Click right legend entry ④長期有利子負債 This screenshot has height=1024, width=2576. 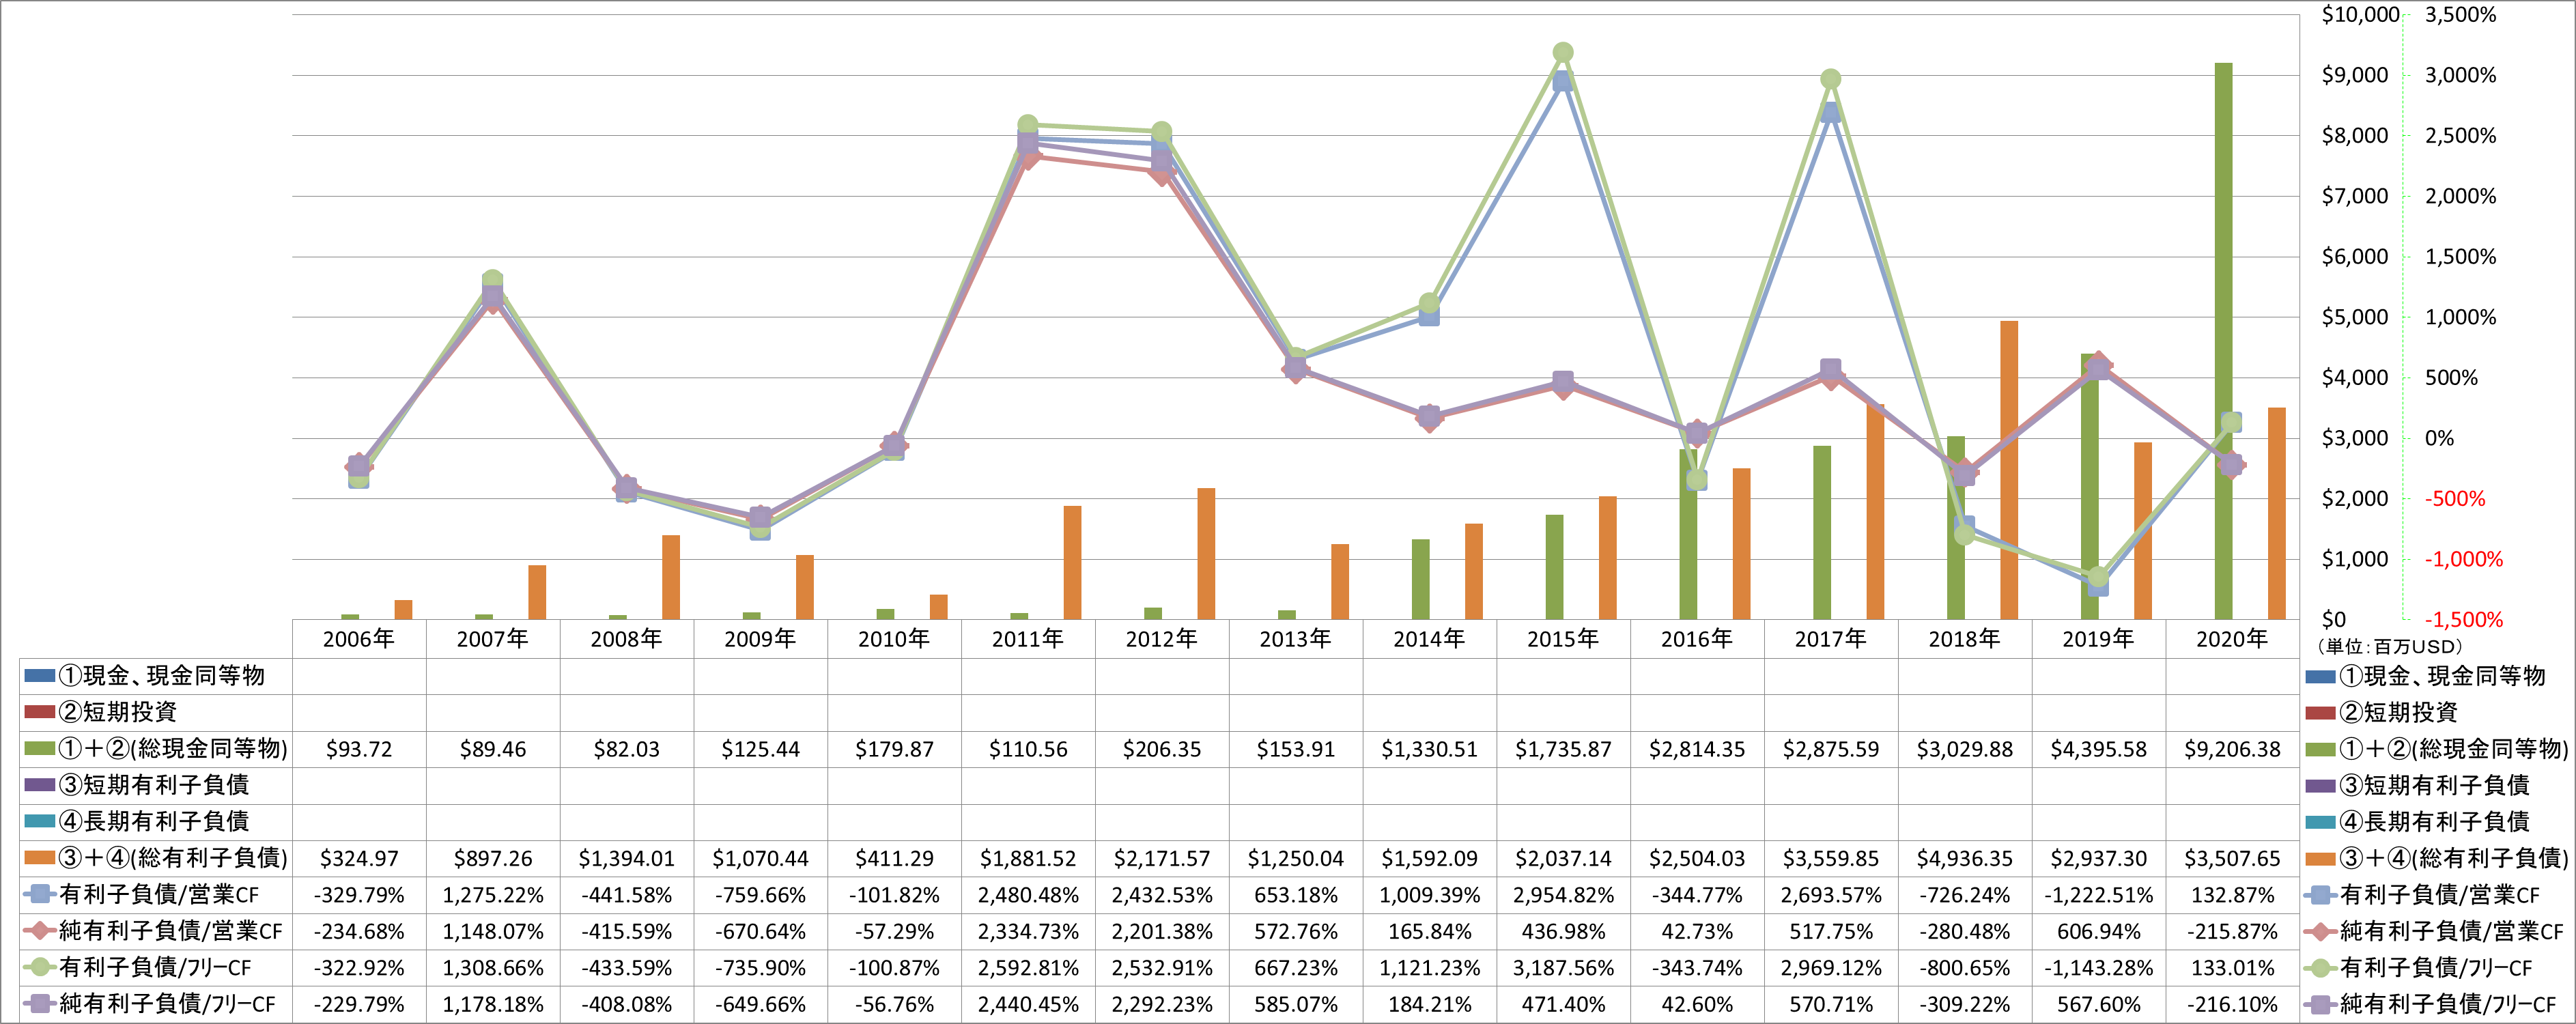point(2418,821)
